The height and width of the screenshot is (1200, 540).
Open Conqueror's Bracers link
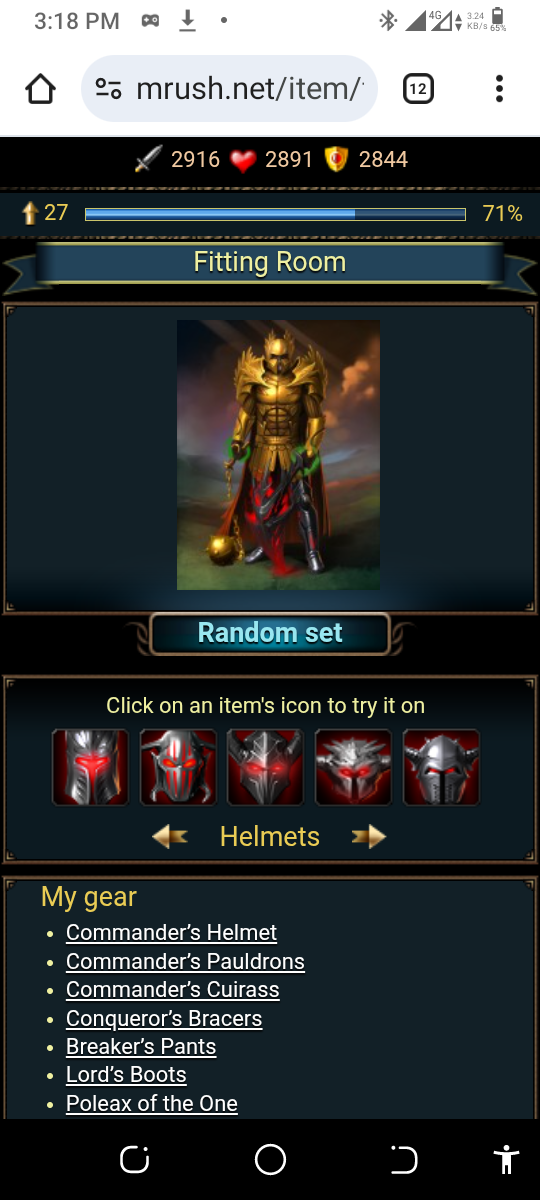click(164, 1019)
